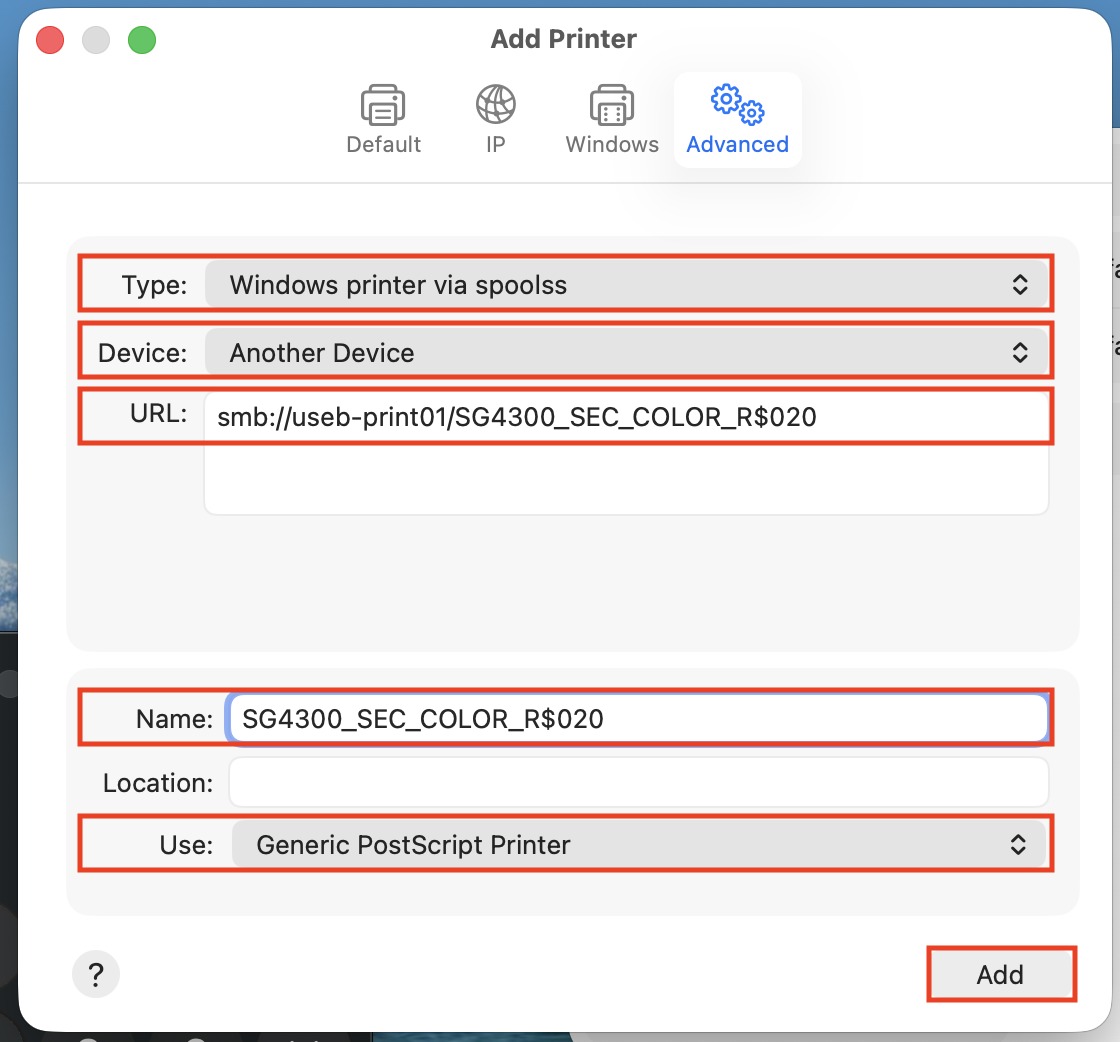
Task: Click the Advanced gears icon
Action: tap(737, 103)
